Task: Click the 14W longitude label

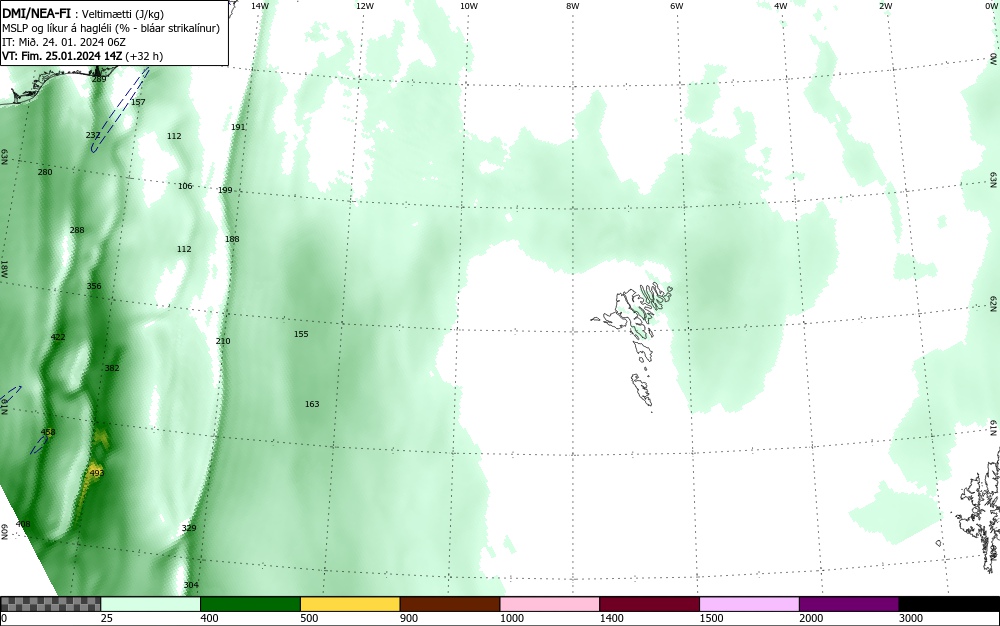Action: (x=260, y=6)
